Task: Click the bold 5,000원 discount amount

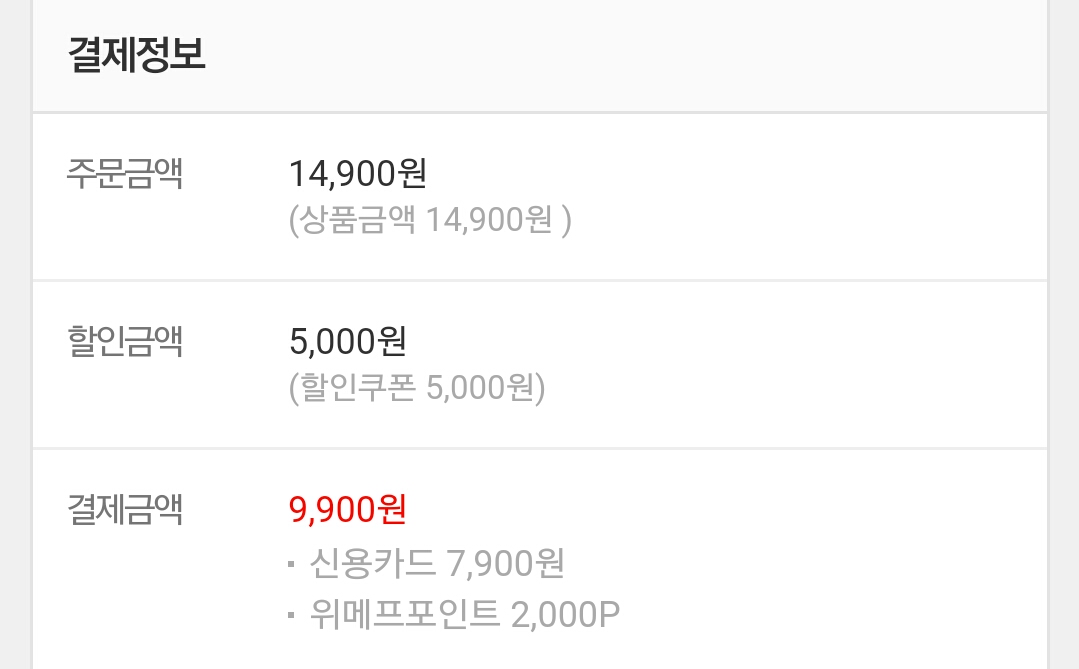Action: [x=347, y=342]
